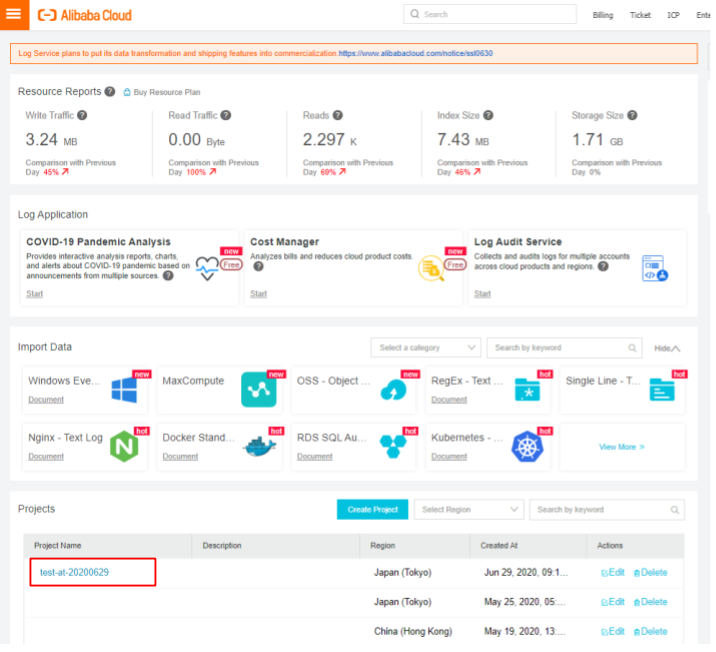Open the orange hamburger navigation menu
This screenshot has height=652, width=716.
click(x=14, y=15)
